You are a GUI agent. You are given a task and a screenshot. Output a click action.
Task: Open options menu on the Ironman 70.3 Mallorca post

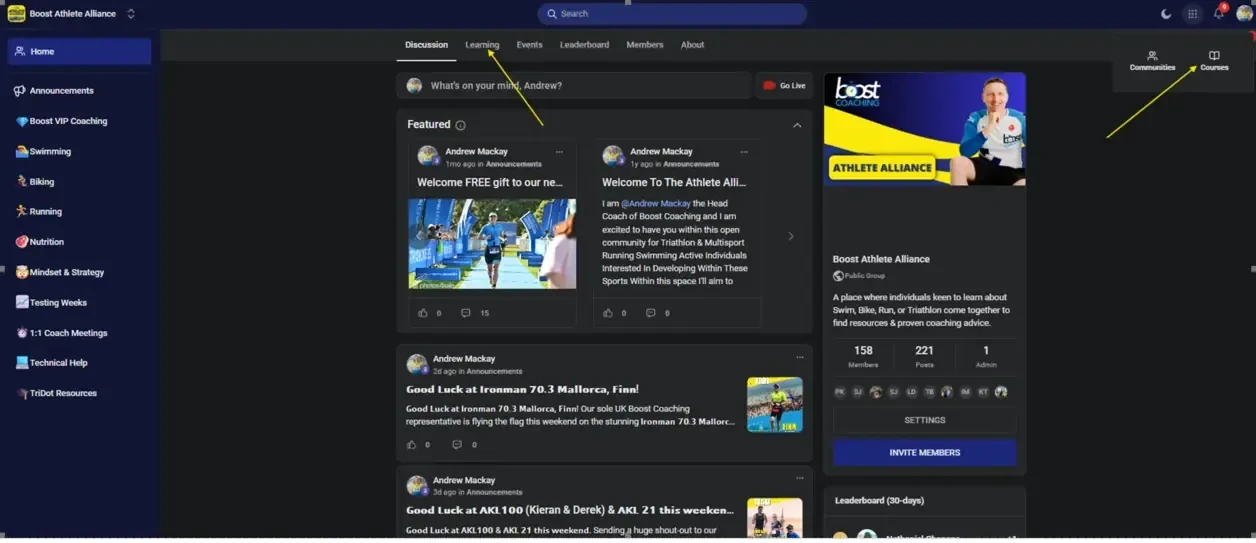(x=800, y=358)
